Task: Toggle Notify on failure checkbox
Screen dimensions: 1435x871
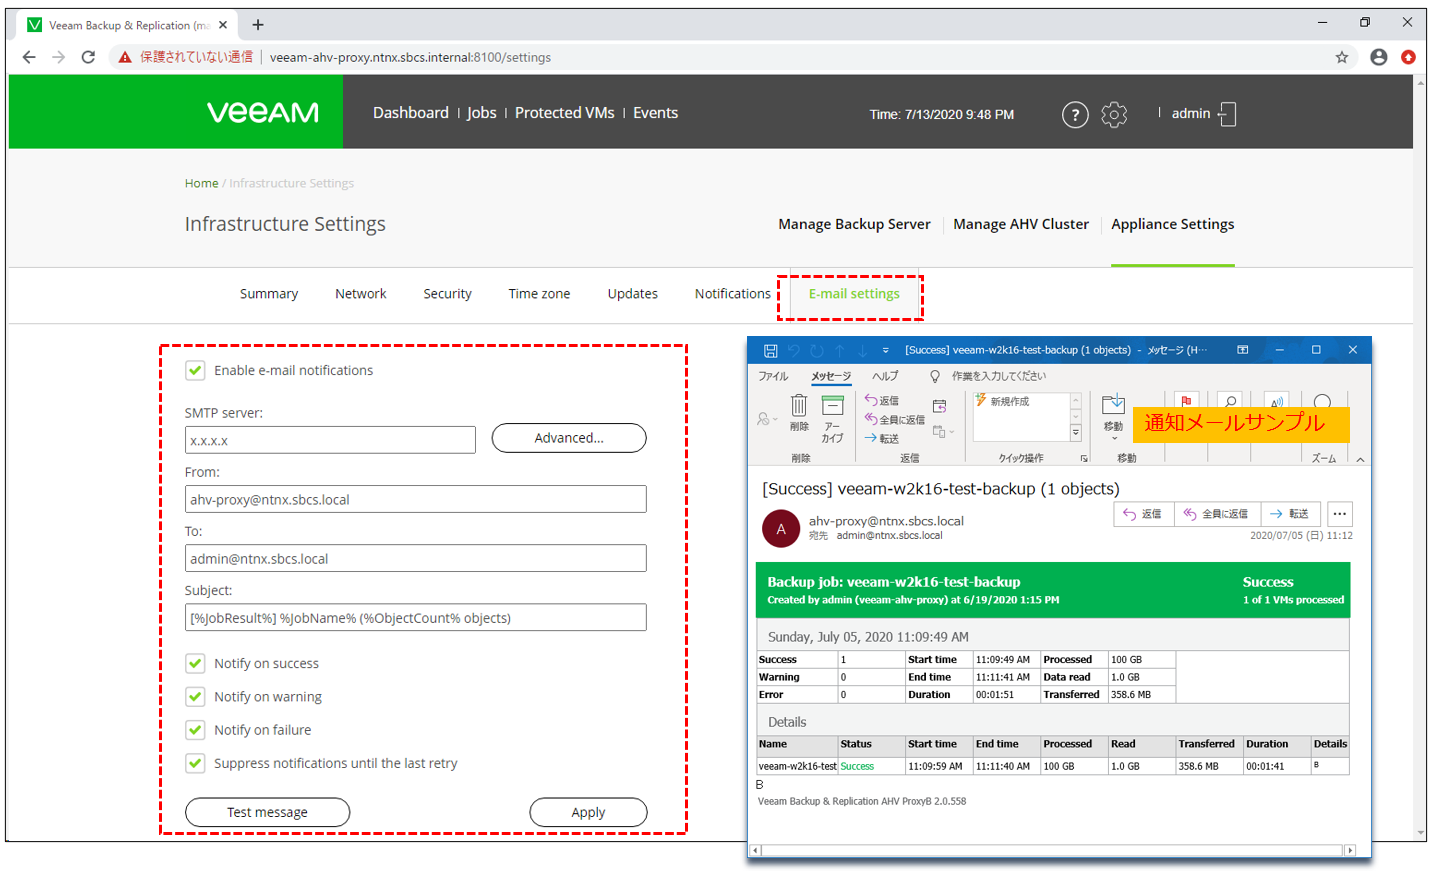Action: coord(195,729)
